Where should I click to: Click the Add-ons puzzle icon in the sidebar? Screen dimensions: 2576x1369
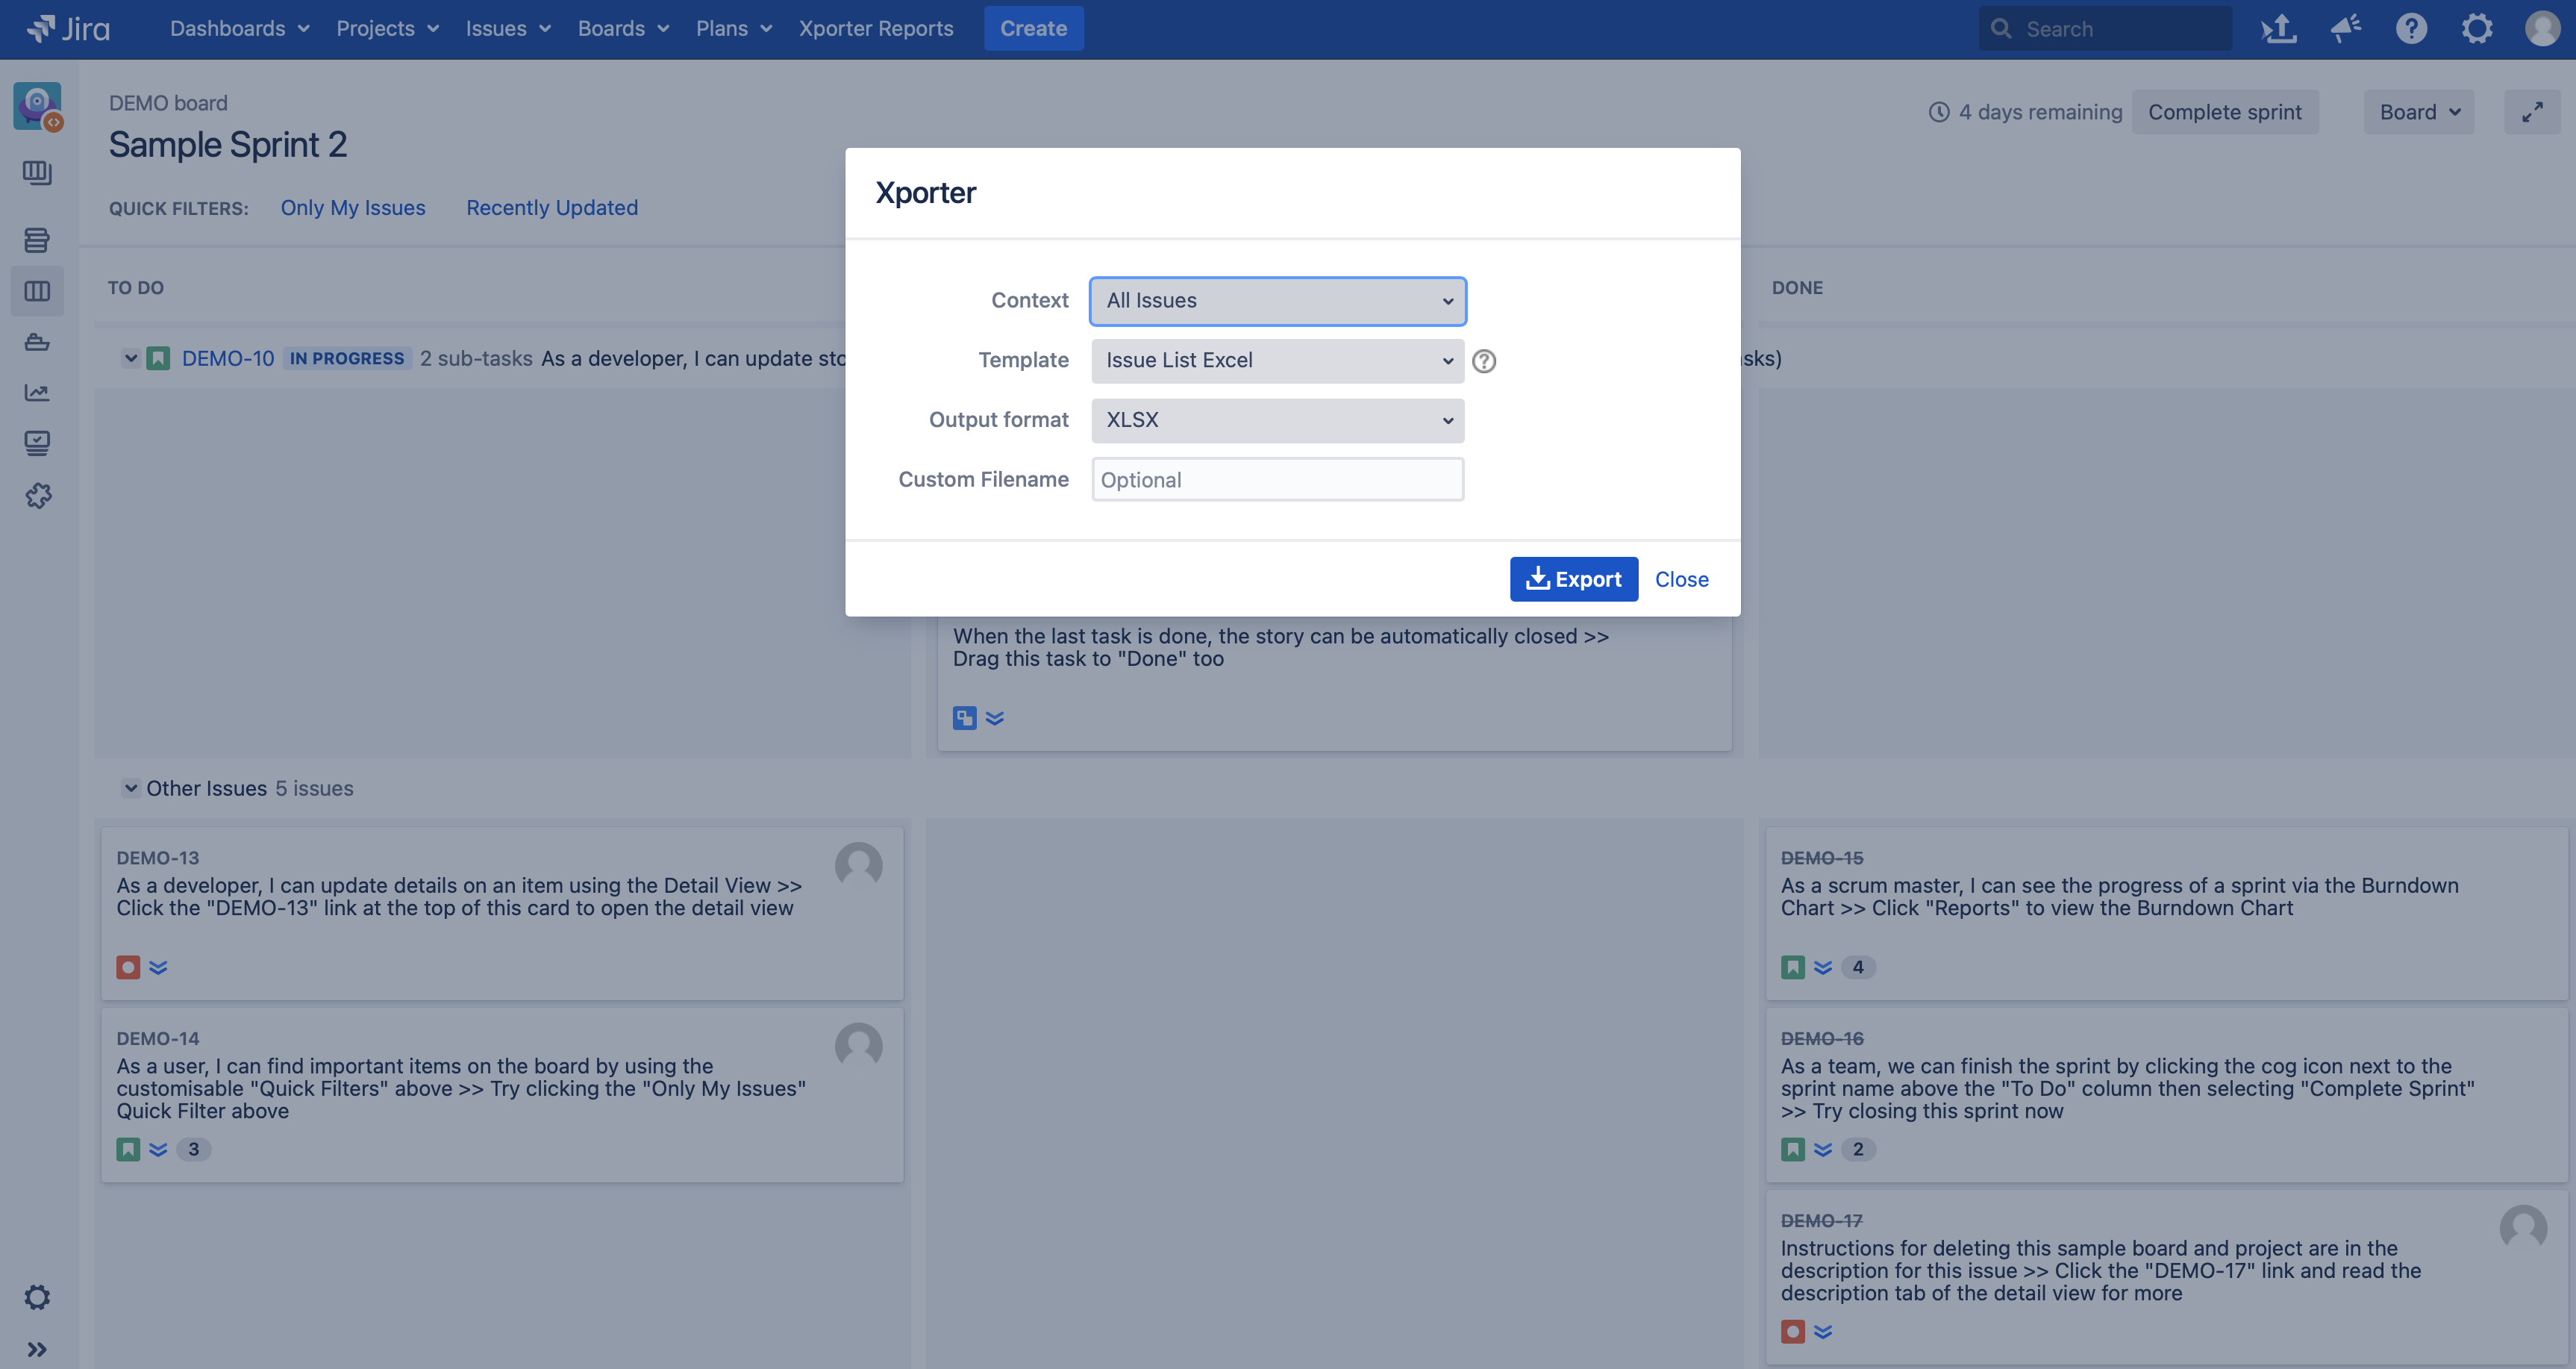[37, 495]
